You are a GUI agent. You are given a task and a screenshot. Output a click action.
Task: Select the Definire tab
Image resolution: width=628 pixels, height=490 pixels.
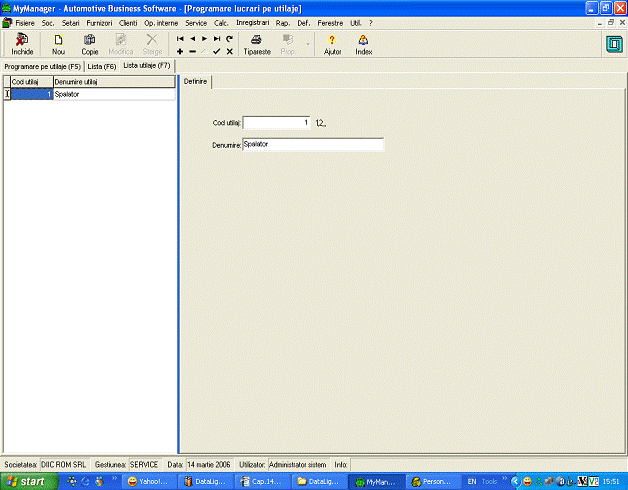coord(196,81)
